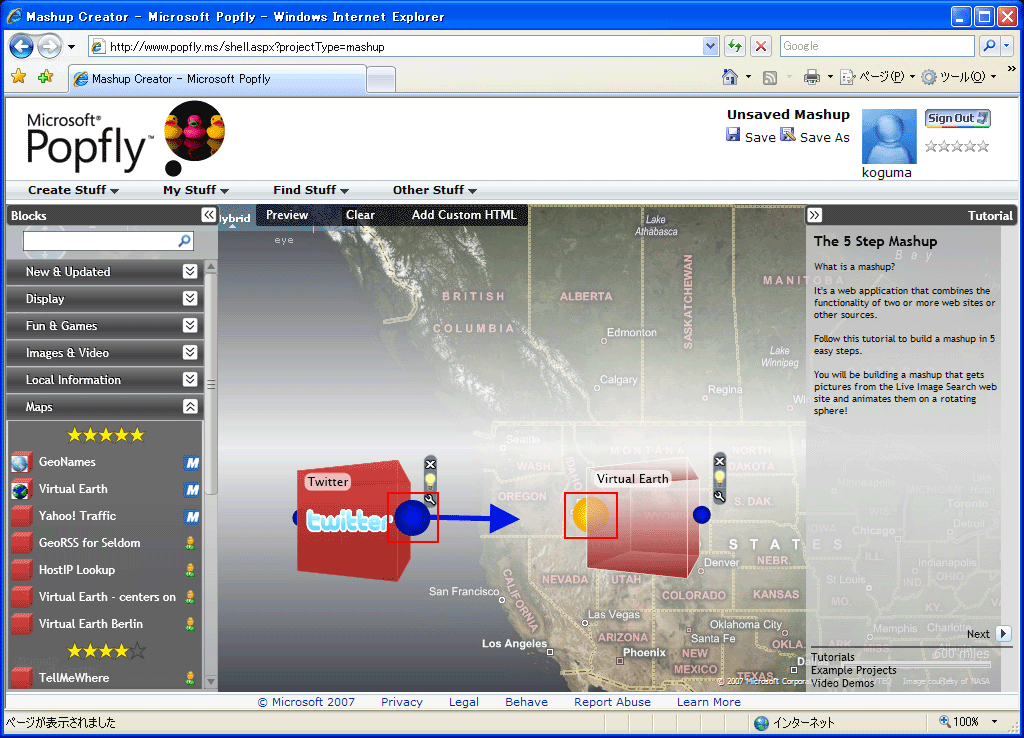Screen dimensions: 1024x738
Task: Click the Privacy footer link
Action: pyautogui.click(x=402, y=702)
